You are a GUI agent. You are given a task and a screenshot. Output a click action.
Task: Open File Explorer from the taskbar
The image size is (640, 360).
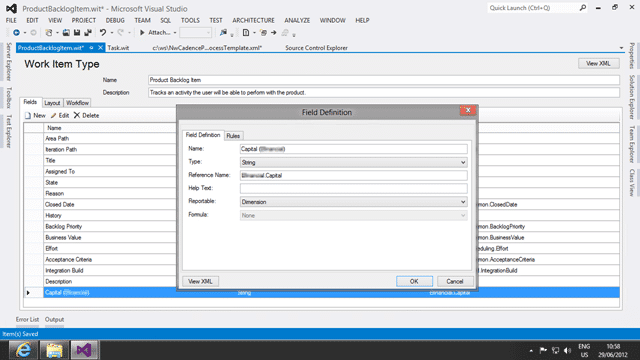[54, 350]
